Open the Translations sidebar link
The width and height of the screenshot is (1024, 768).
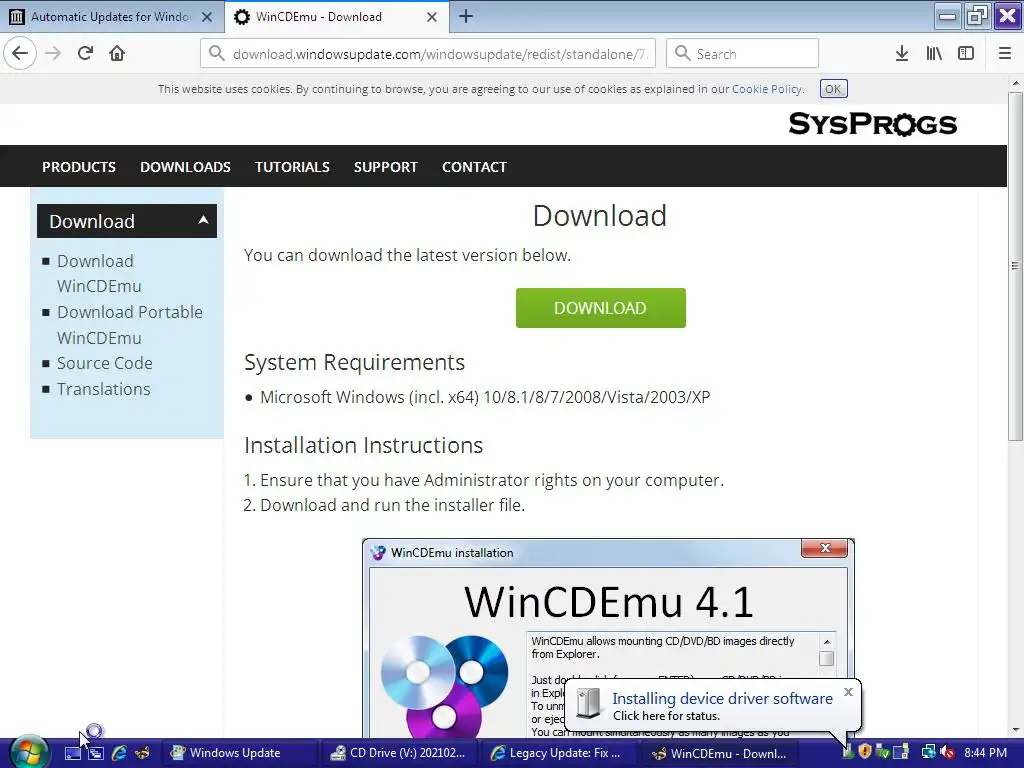point(103,389)
